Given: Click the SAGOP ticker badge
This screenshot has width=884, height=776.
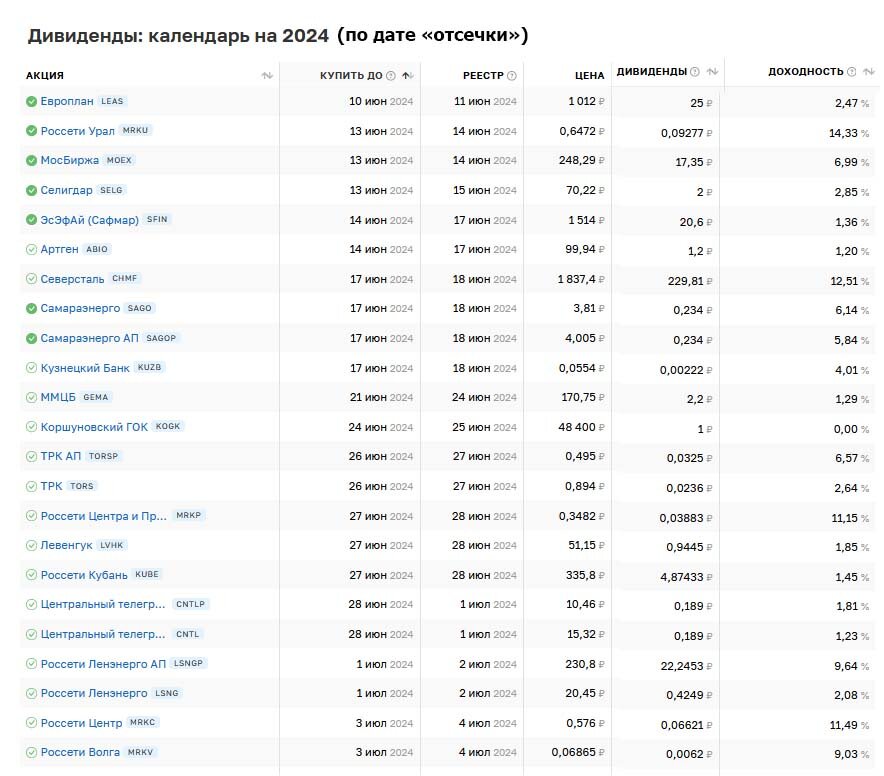Looking at the screenshot, I should tap(161, 338).
